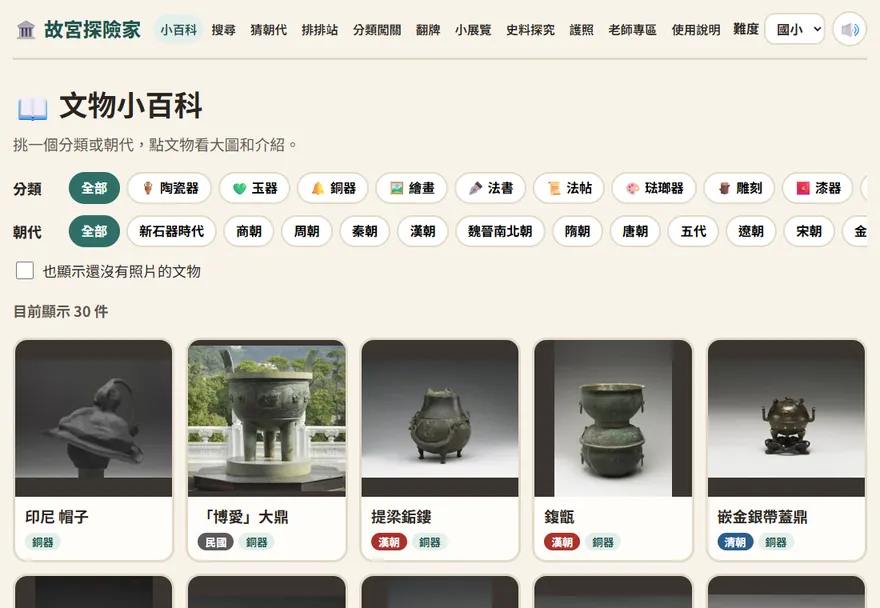Click the 故宮探險家 site title
Viewport: 880px width, 608px height.
tap(92, 30)
